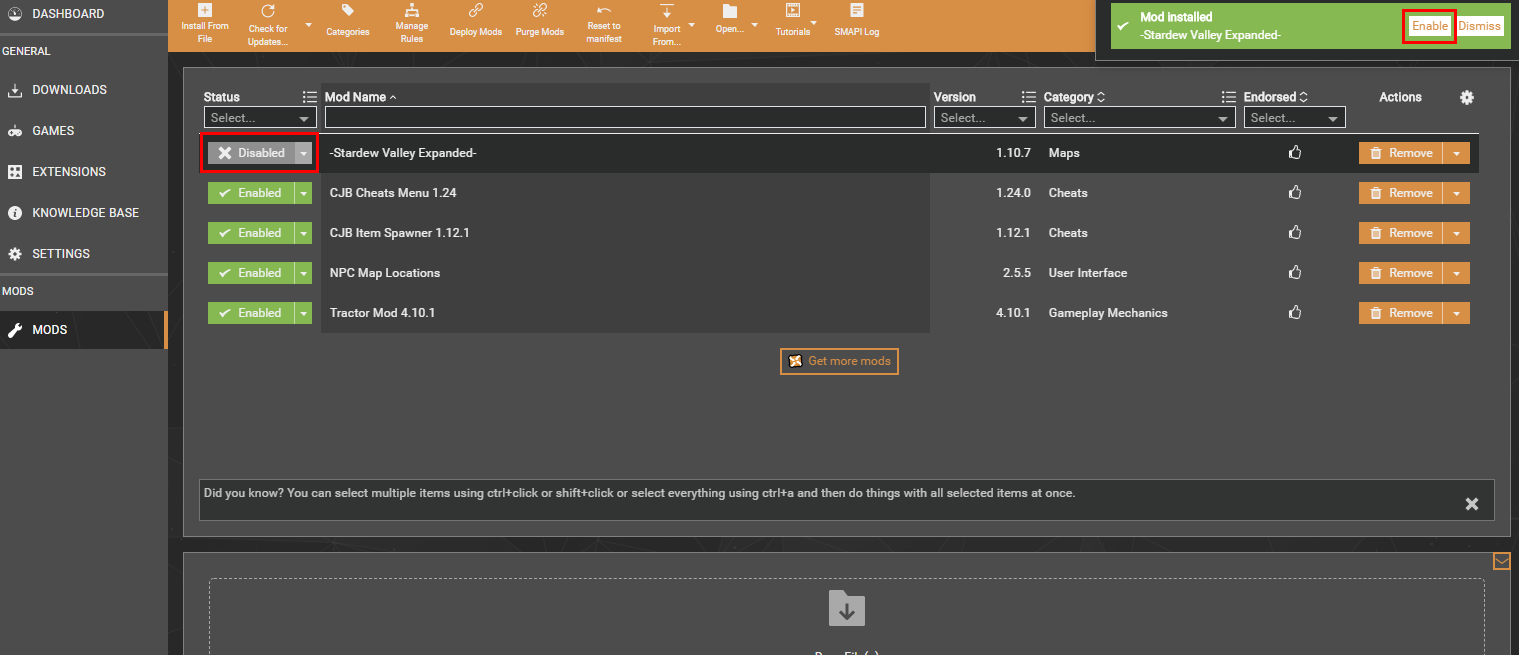Collapse the drop file panel icon
This screenshot has width=1519, height=655.
(1501, 562)
